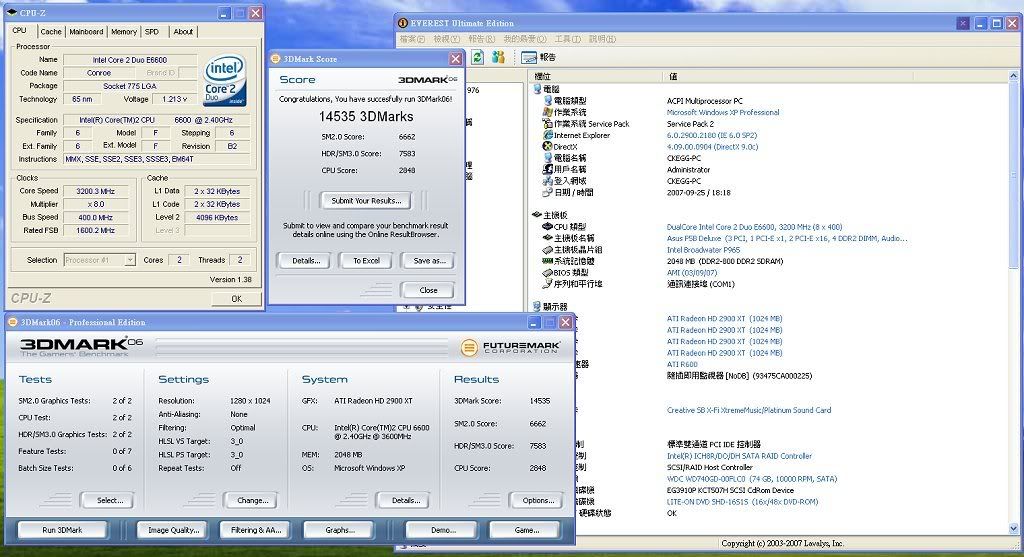Select the 主機板晶片組 row icon
The image size is (1024, 557).
(548, 249)
